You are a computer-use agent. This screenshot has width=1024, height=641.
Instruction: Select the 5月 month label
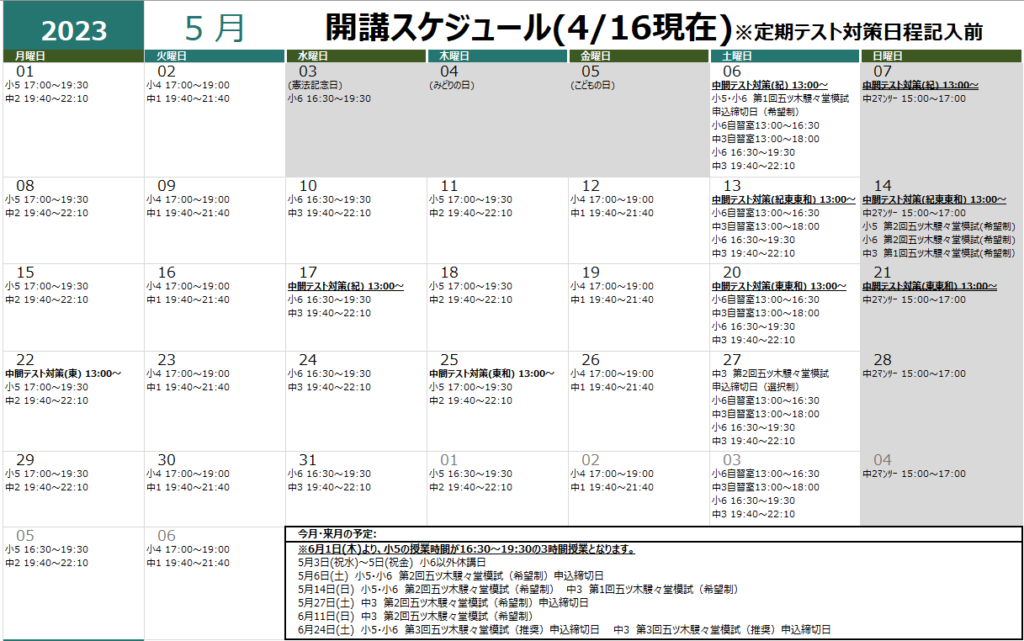point(215,28)
